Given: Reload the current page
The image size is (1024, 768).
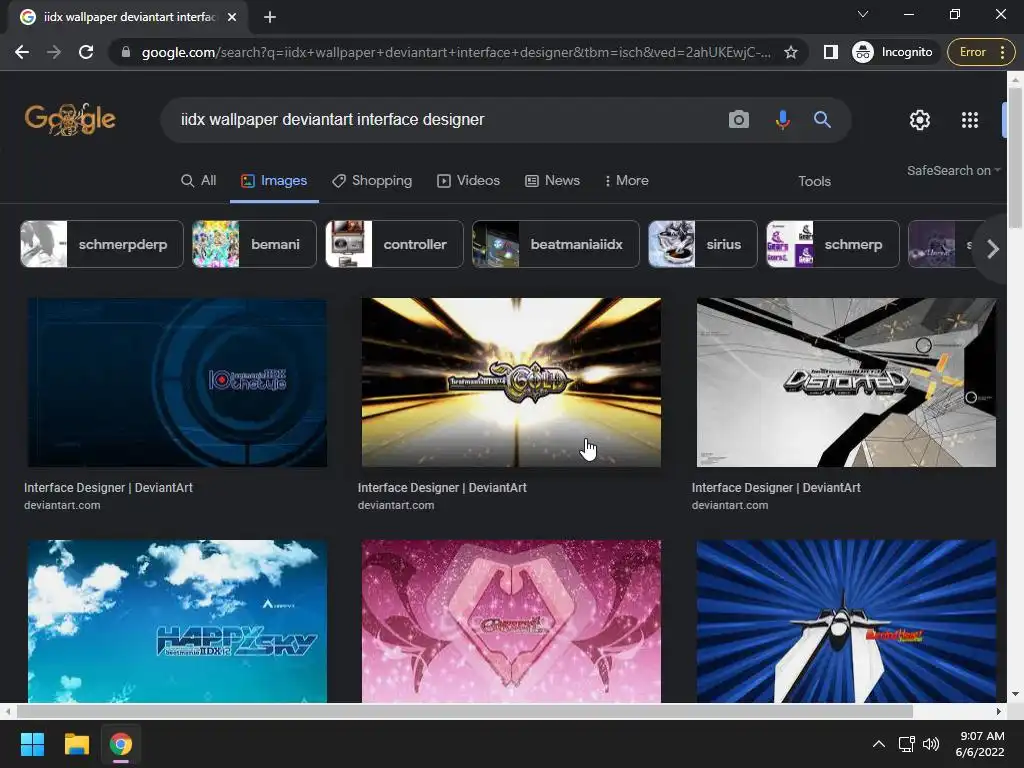Looking at the screenshot, I should [x=86, y=52].
